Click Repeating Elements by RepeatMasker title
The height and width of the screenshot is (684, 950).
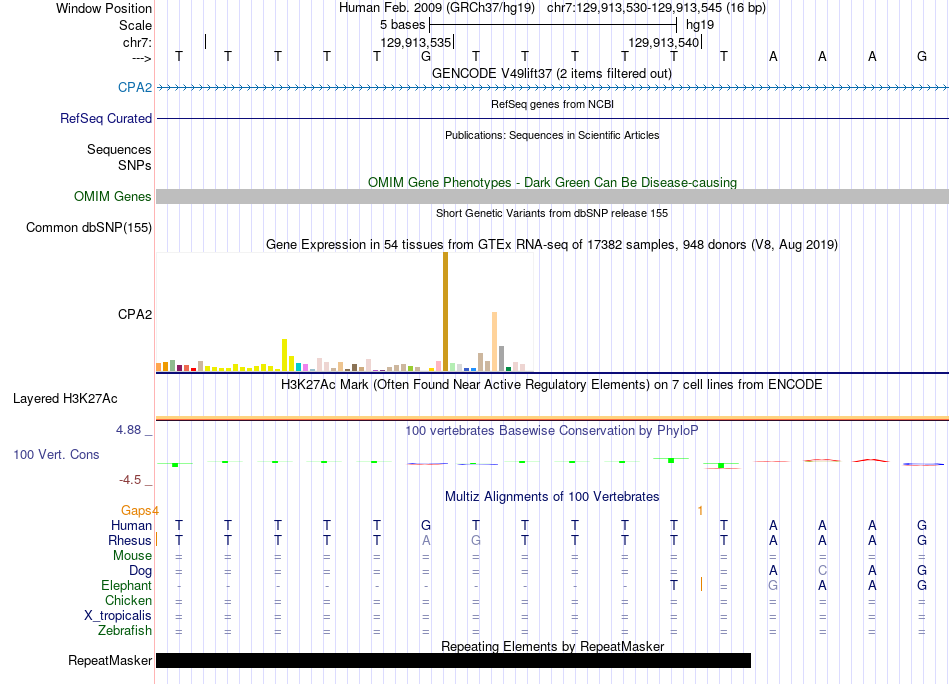(552, 646)
